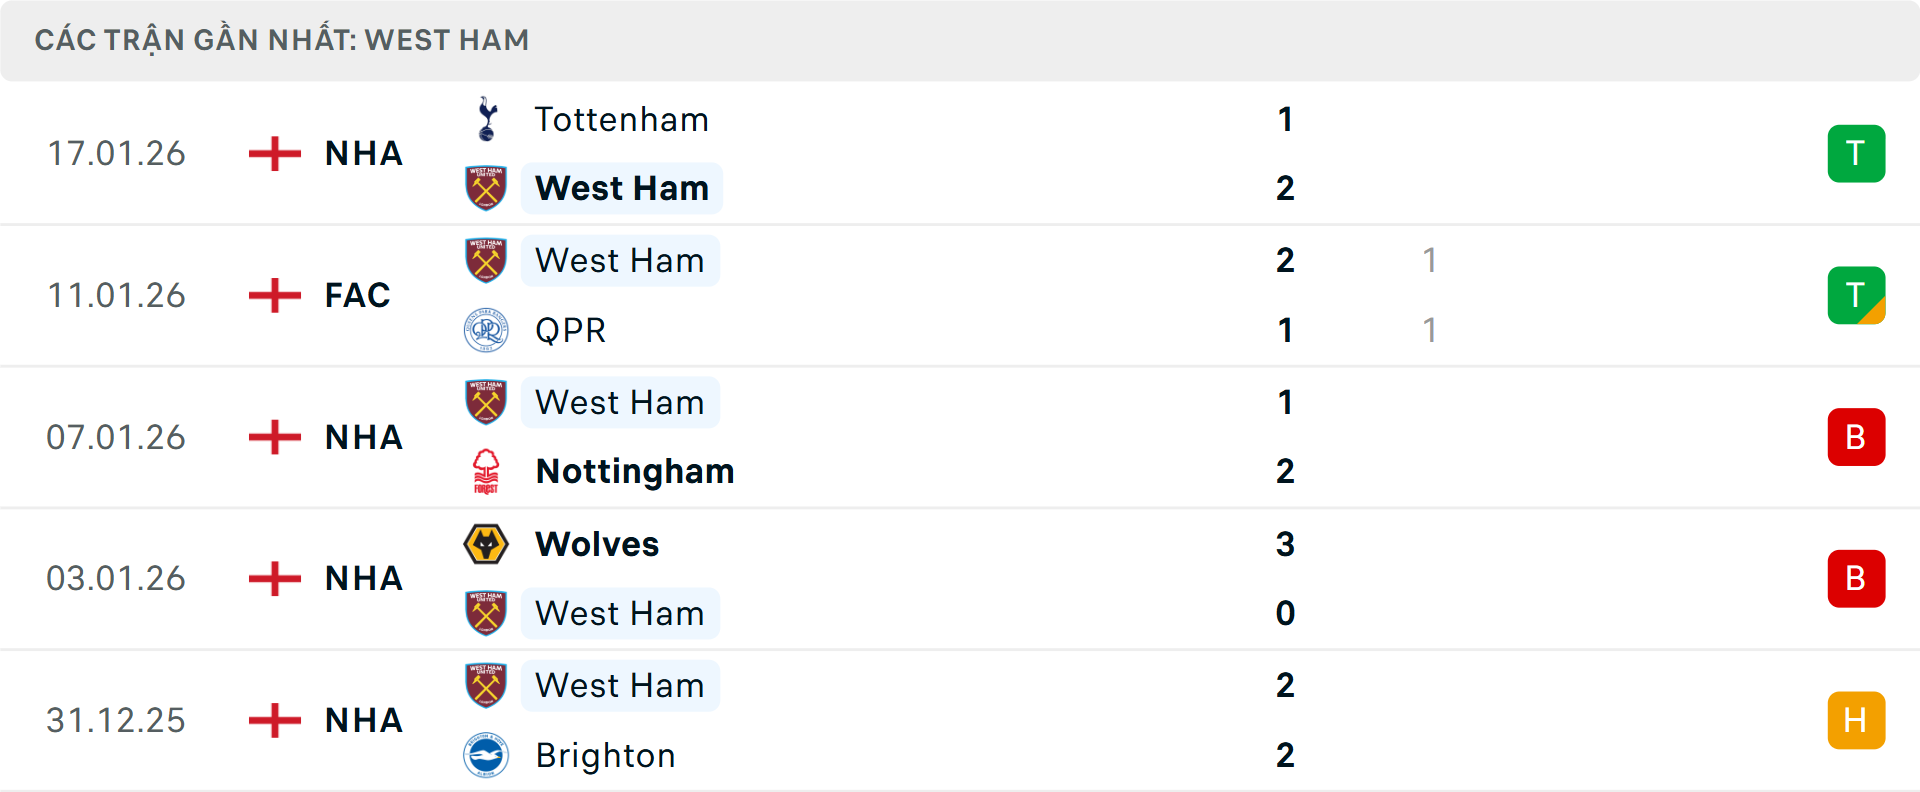
Task: Click the England flag on the 31.12.25 row
Action: 272,720
